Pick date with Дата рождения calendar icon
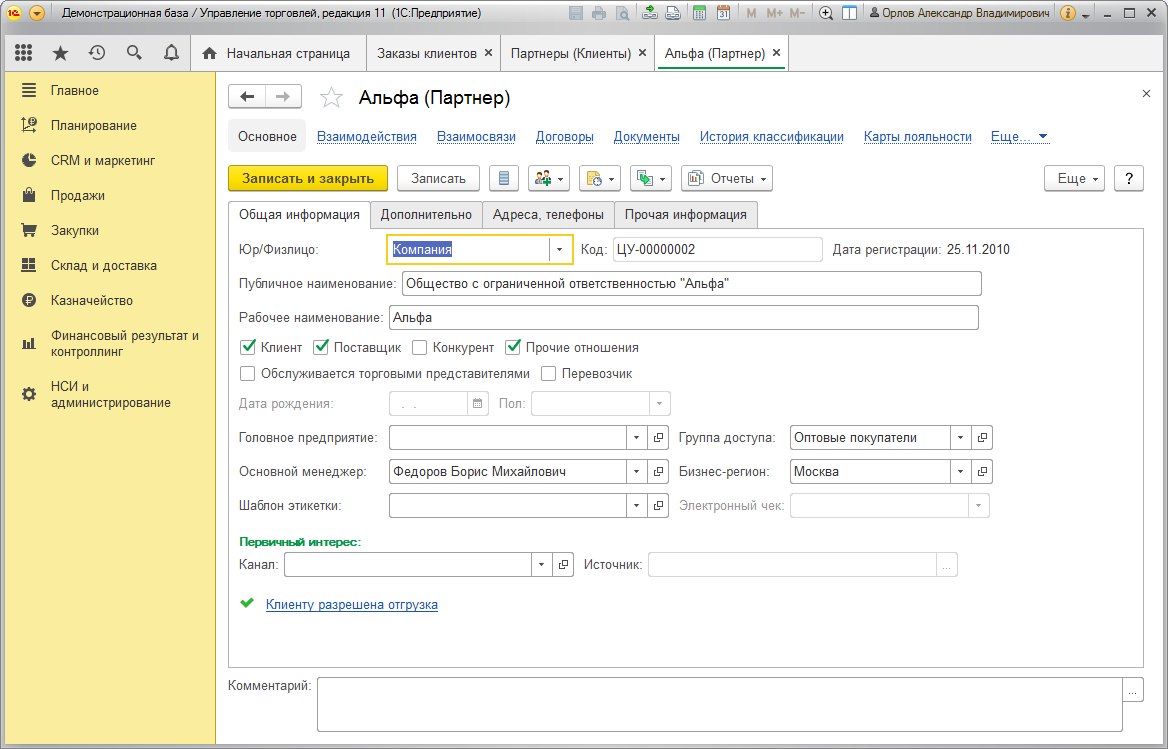Screen dimensions: 1168x749 pos(477,404)
